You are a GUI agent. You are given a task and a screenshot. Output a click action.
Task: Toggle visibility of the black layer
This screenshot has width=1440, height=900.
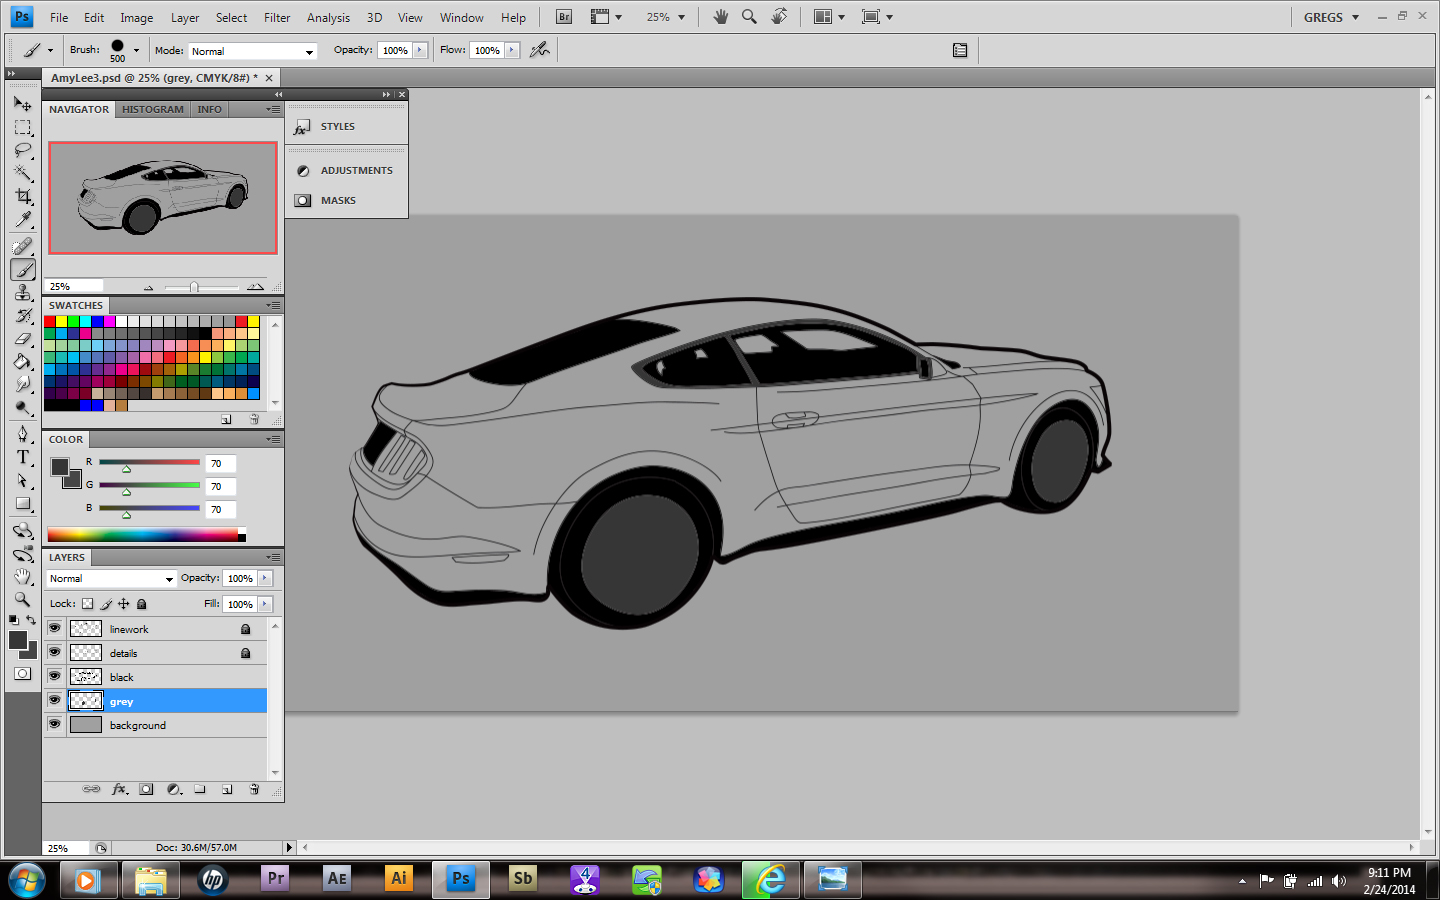55,677
